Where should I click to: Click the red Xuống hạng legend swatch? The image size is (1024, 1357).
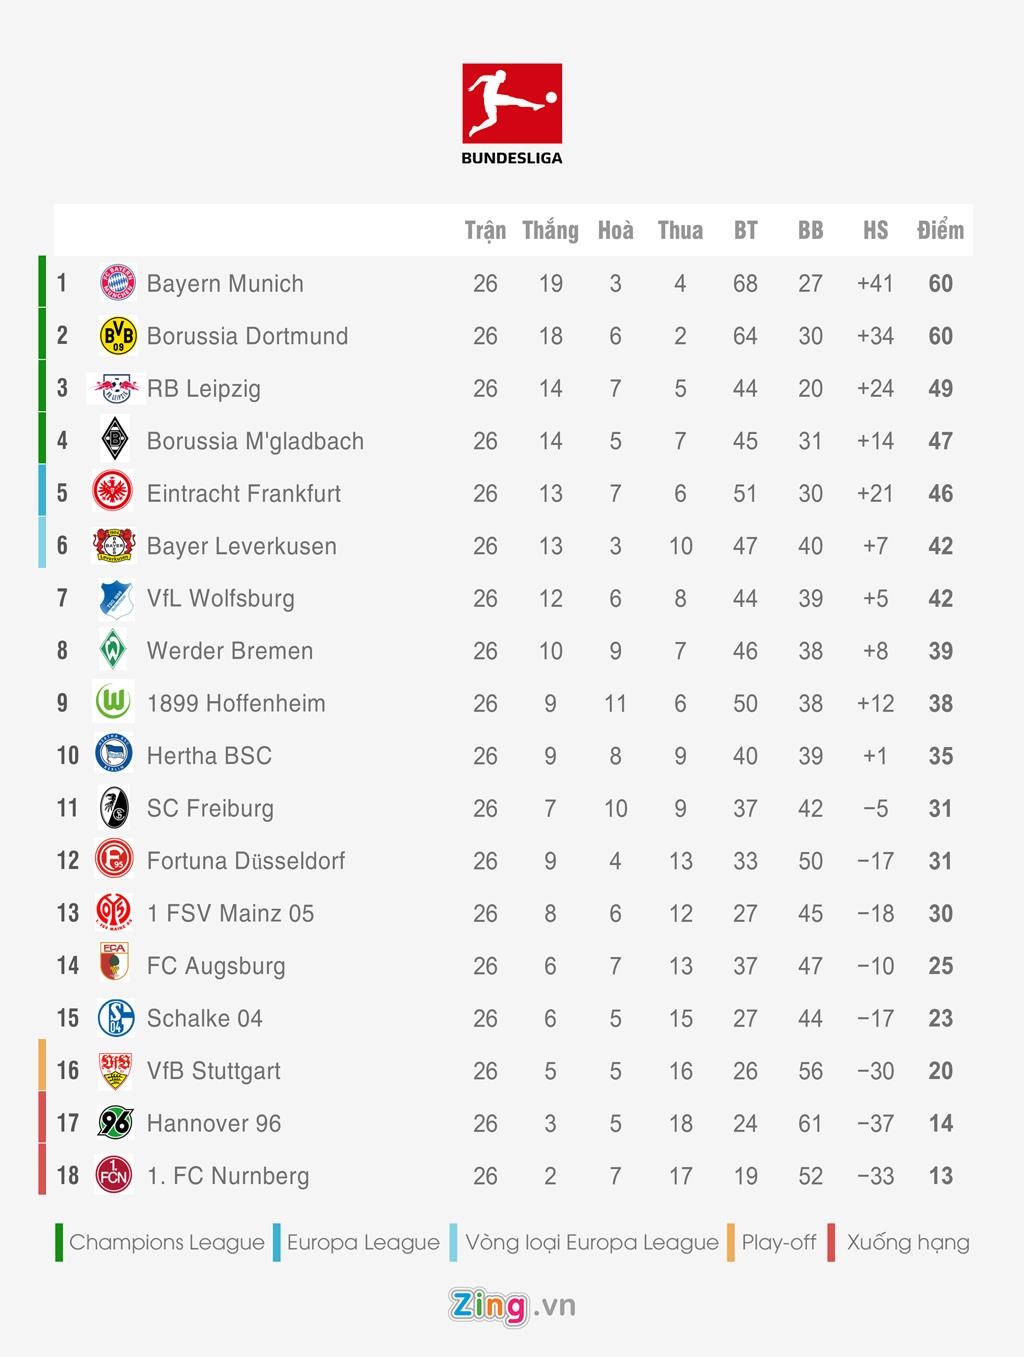tap(832, 1242)
